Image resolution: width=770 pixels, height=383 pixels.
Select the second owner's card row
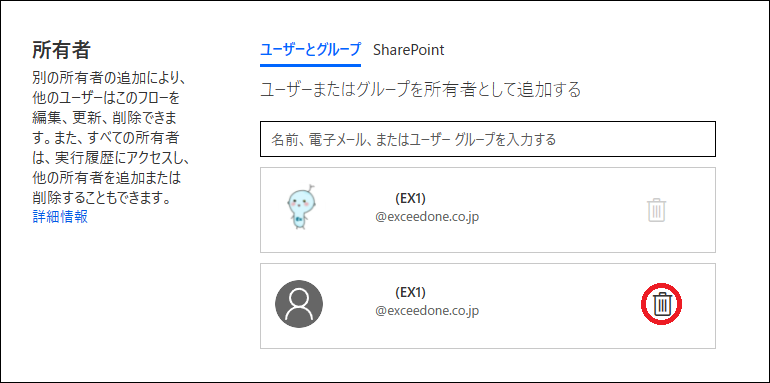[x=488, y=306]
